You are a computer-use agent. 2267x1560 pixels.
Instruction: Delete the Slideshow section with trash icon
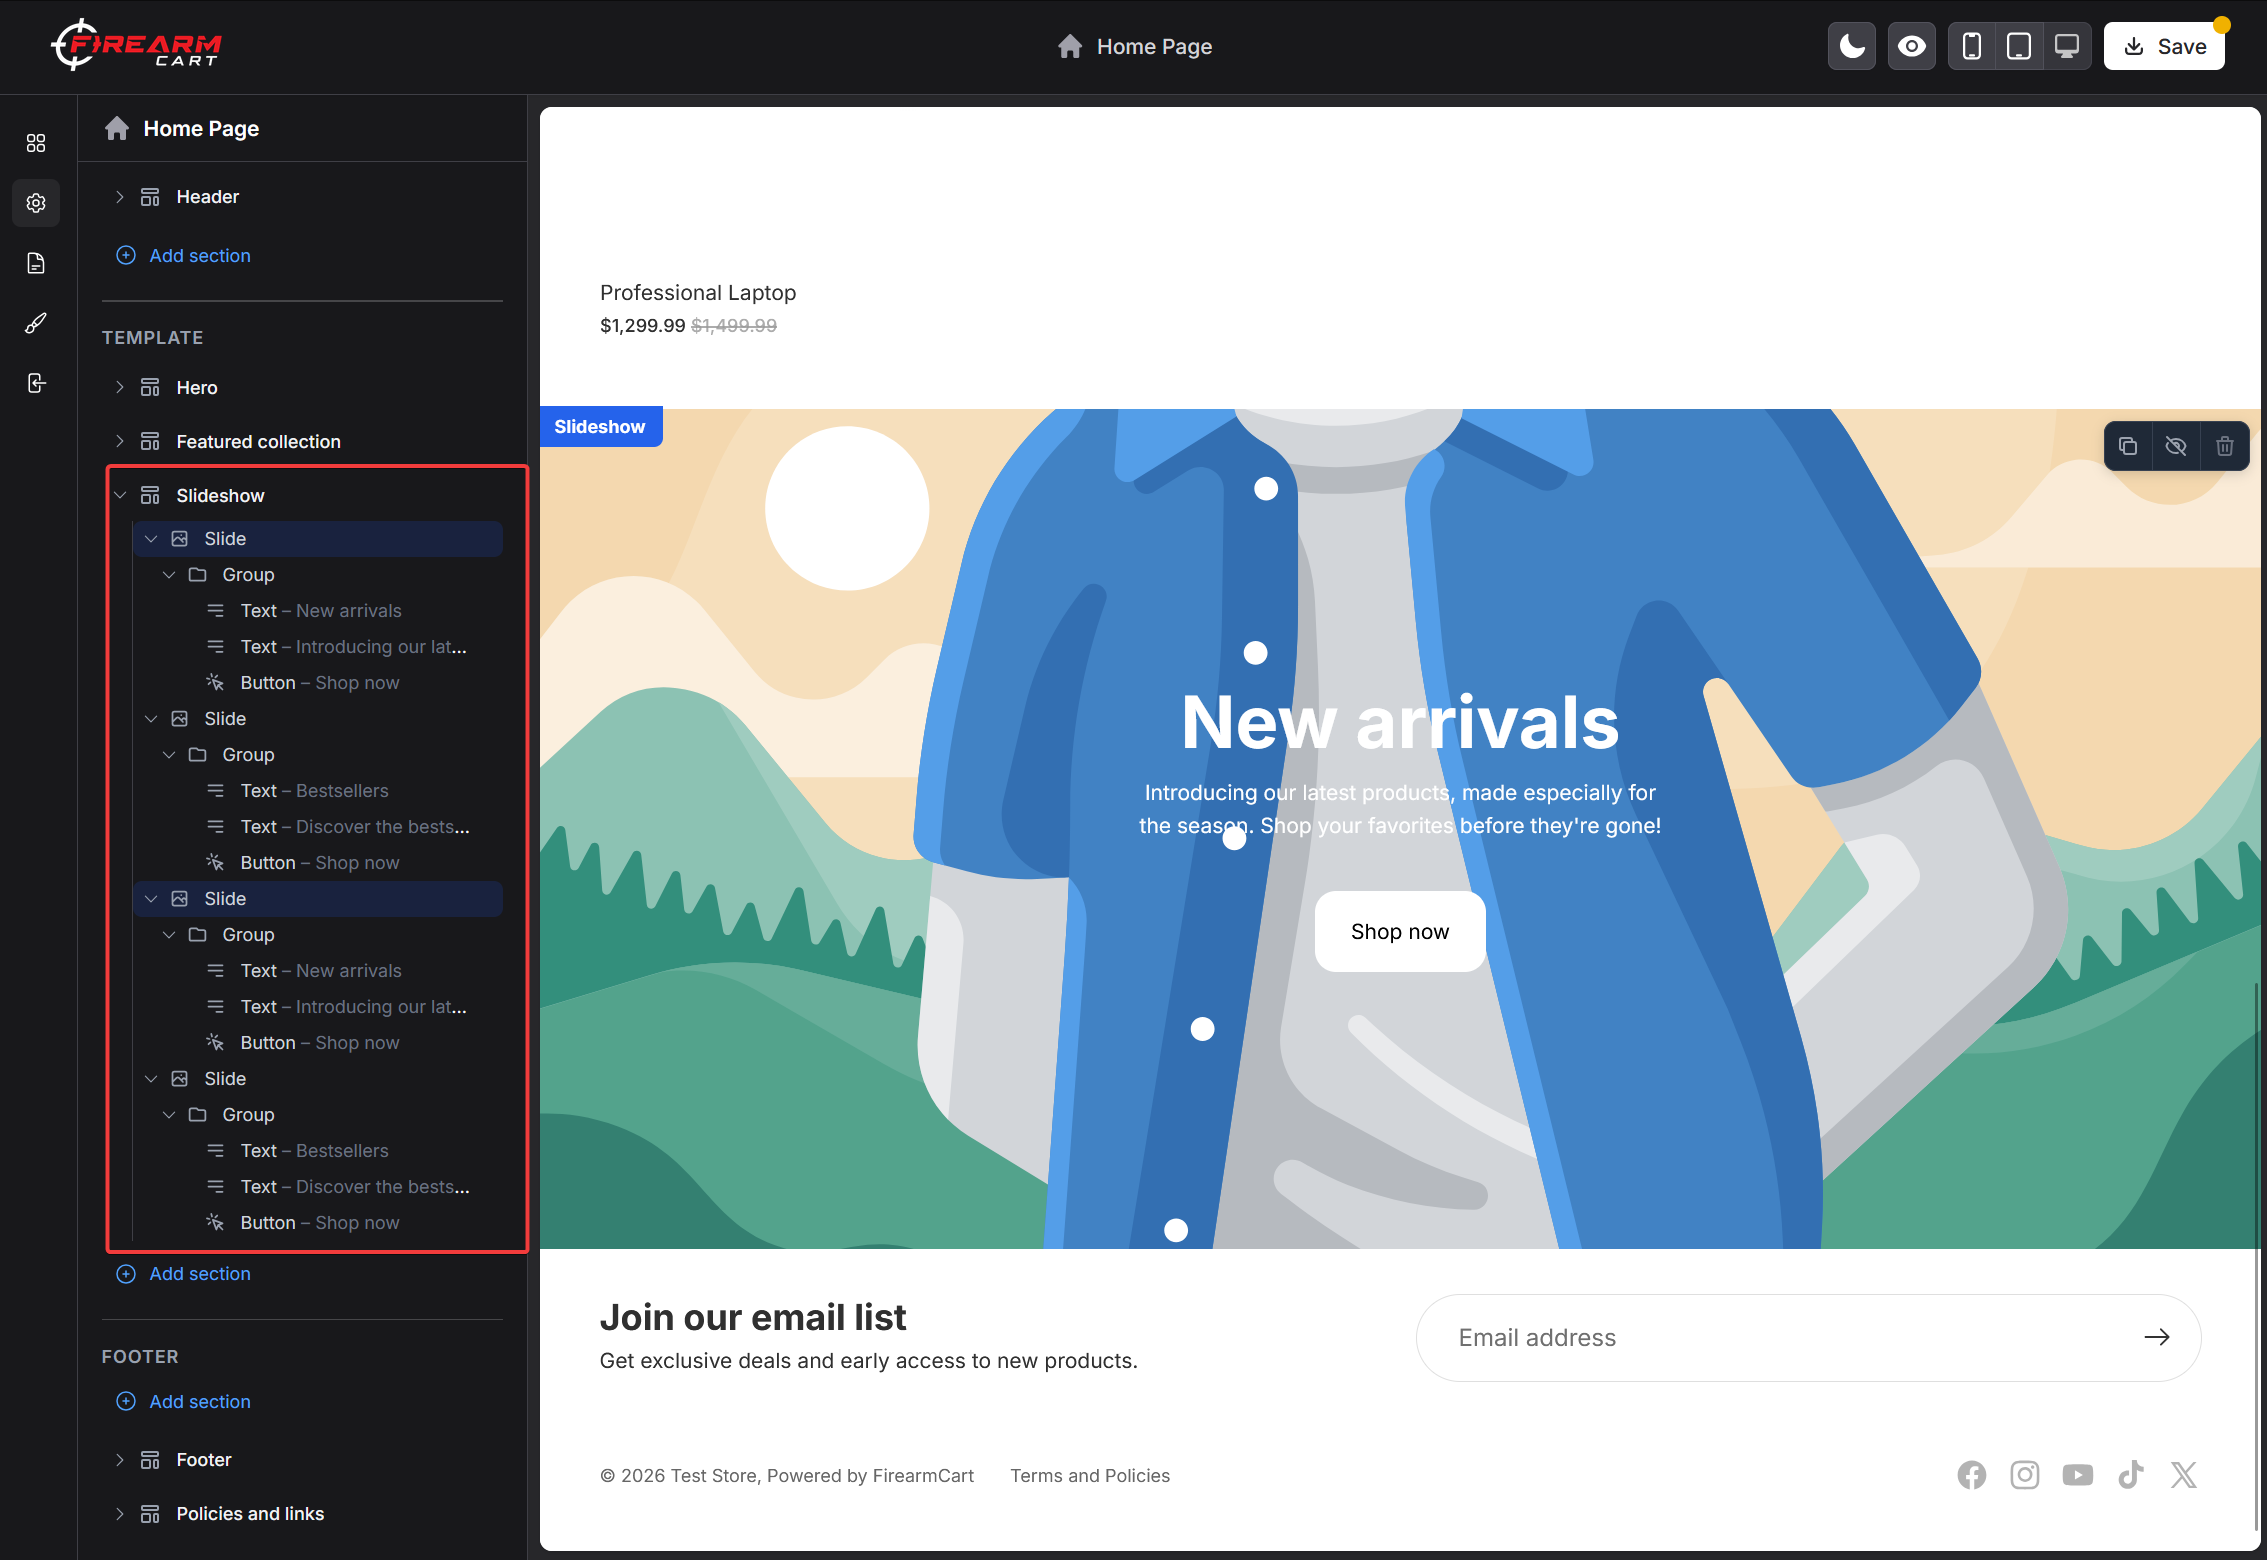(x=2225, y=446)
